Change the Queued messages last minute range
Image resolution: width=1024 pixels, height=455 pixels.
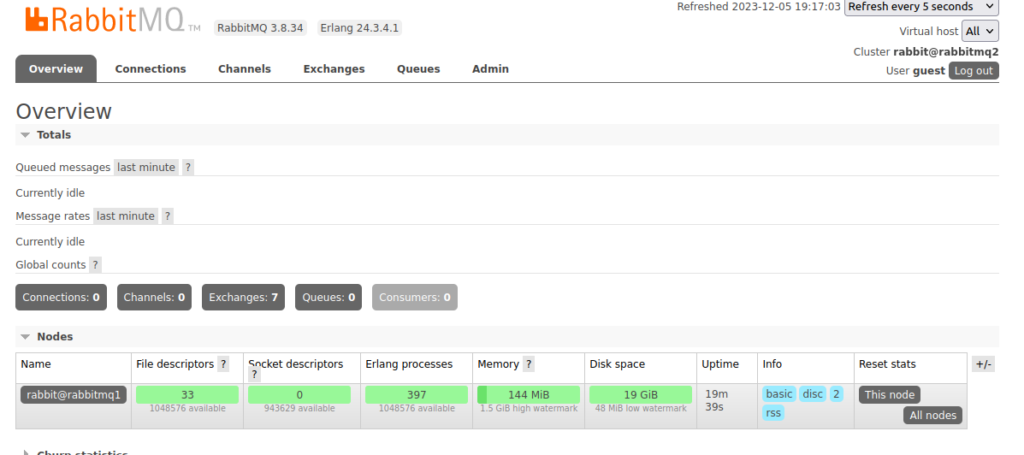coord(146,168)
